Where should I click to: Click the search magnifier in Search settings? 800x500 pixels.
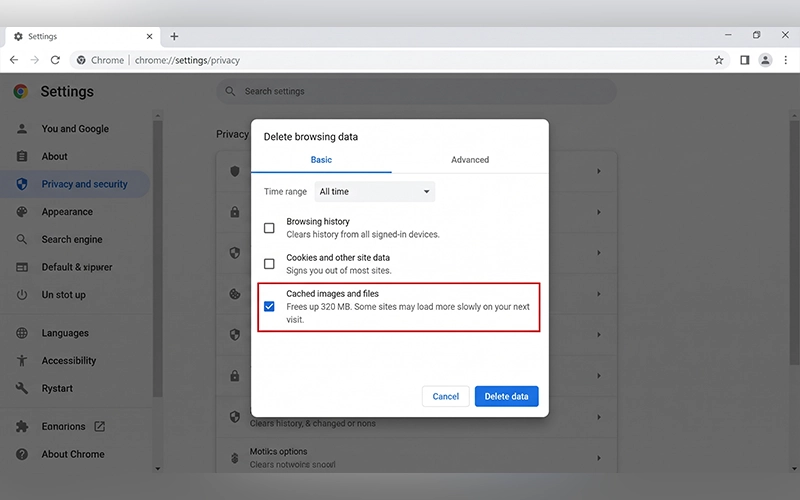pyautogui.click(x=230, y=91)
